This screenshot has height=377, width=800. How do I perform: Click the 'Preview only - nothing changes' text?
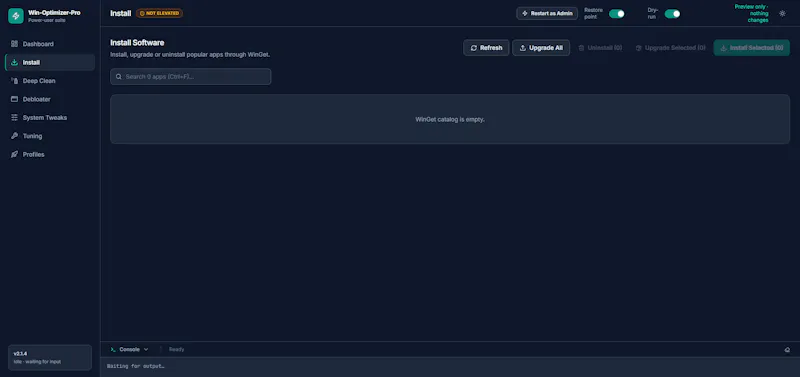click(752, 14)
